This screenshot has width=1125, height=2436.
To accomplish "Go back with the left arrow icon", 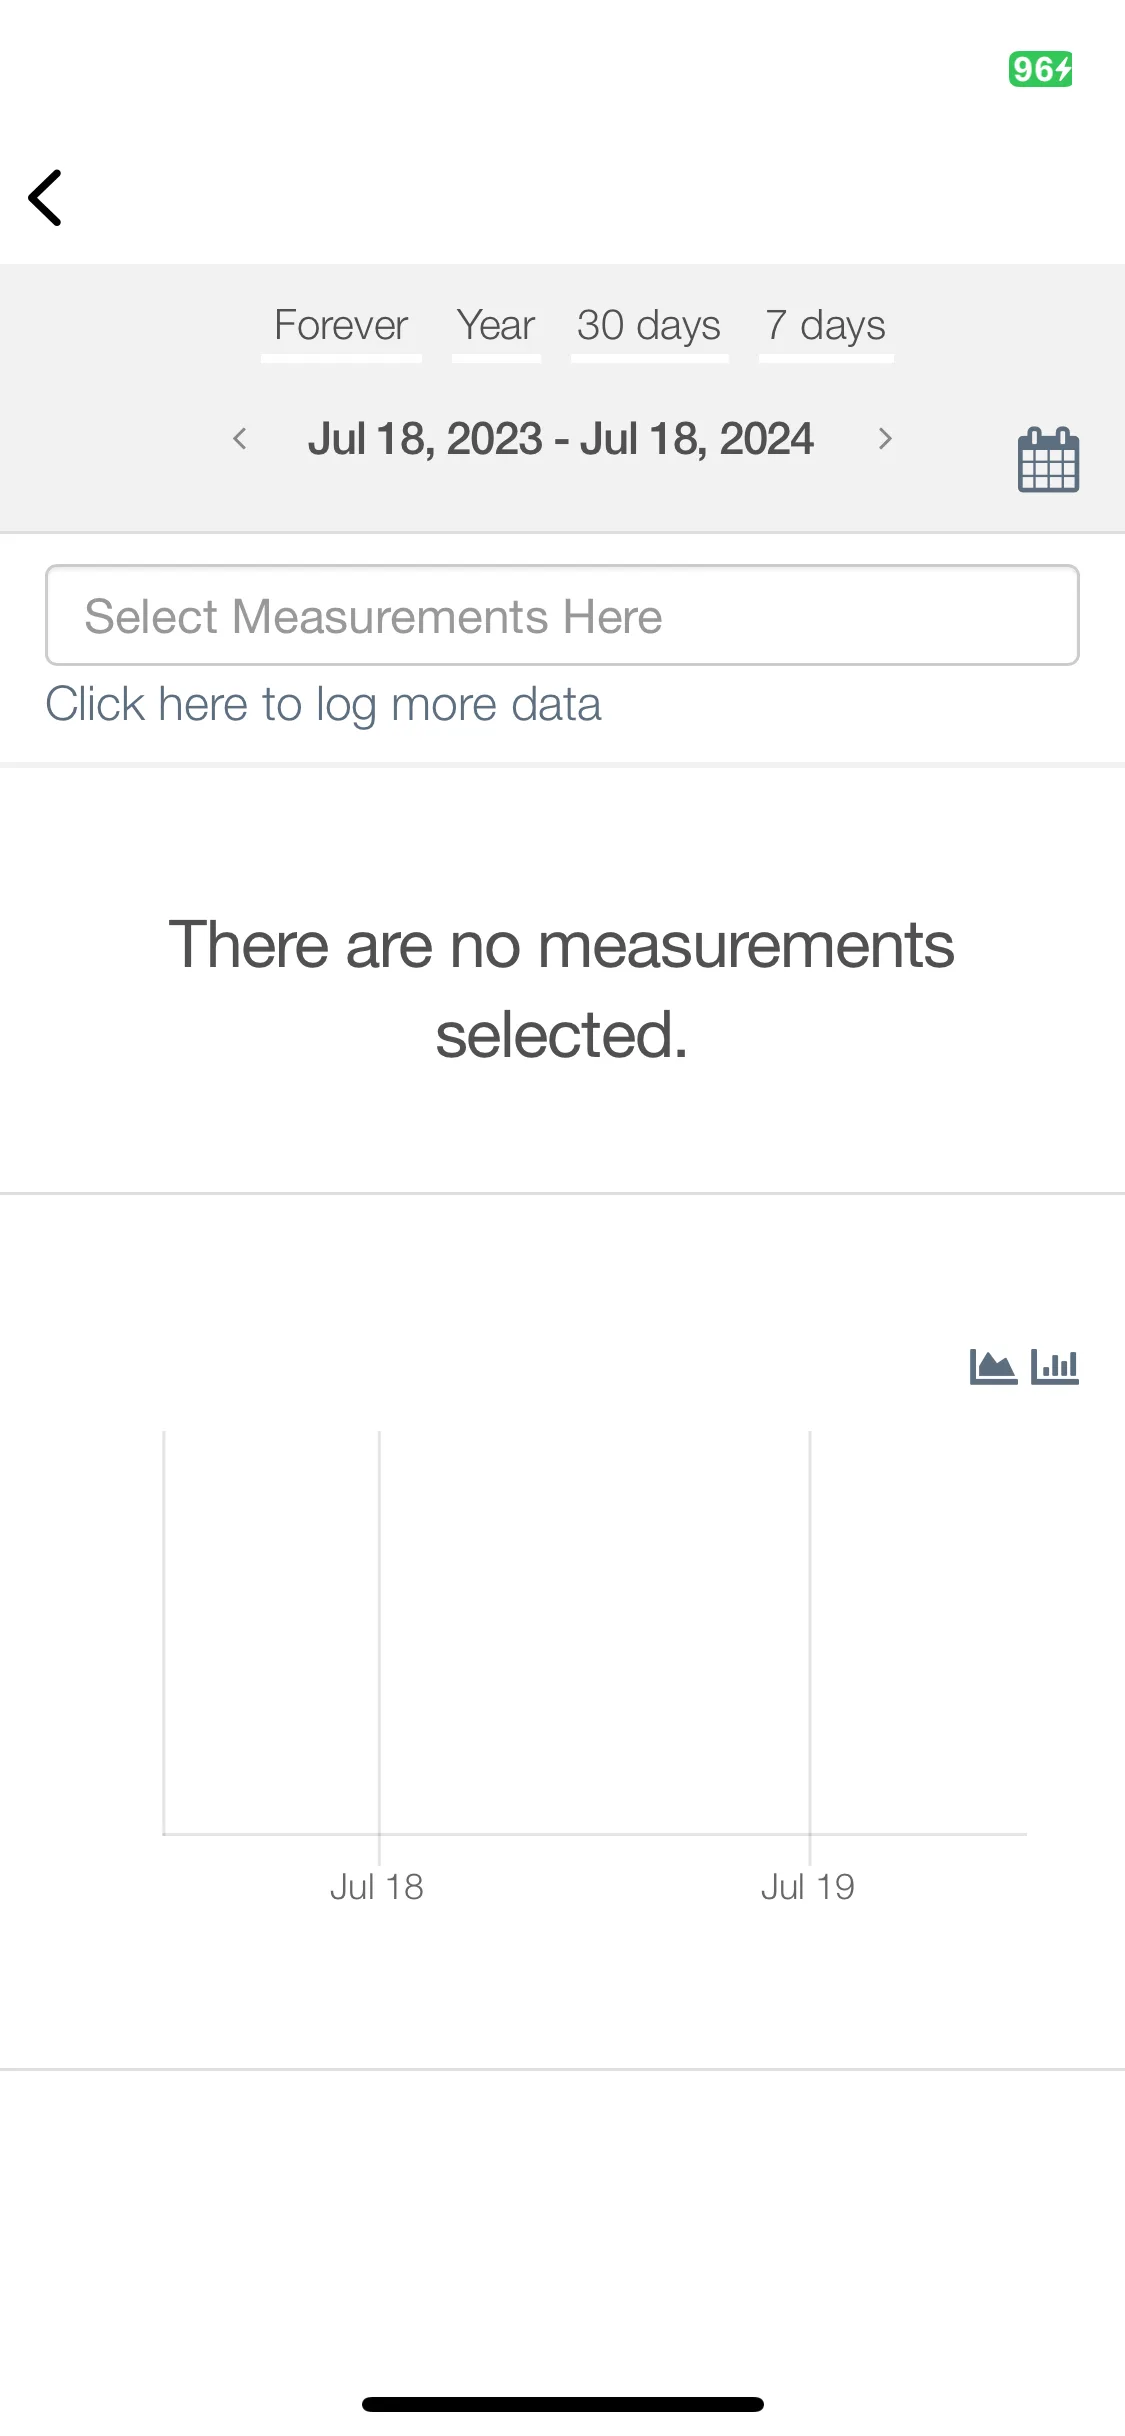I will tap(45, 198).
